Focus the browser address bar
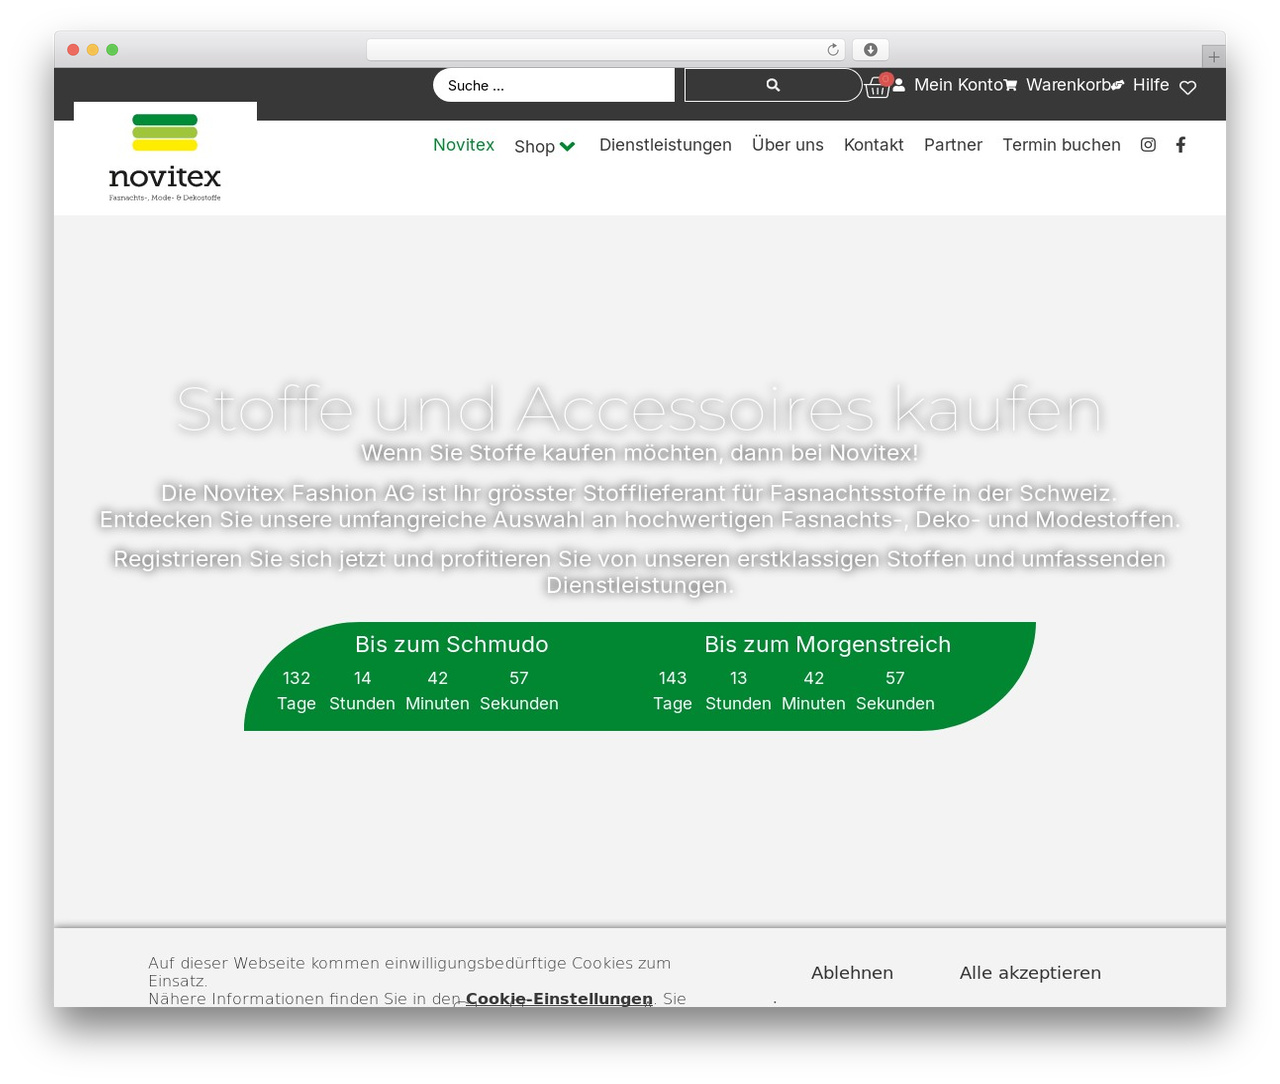Viewport: 1280px width, 1084px height. (606, 50)
